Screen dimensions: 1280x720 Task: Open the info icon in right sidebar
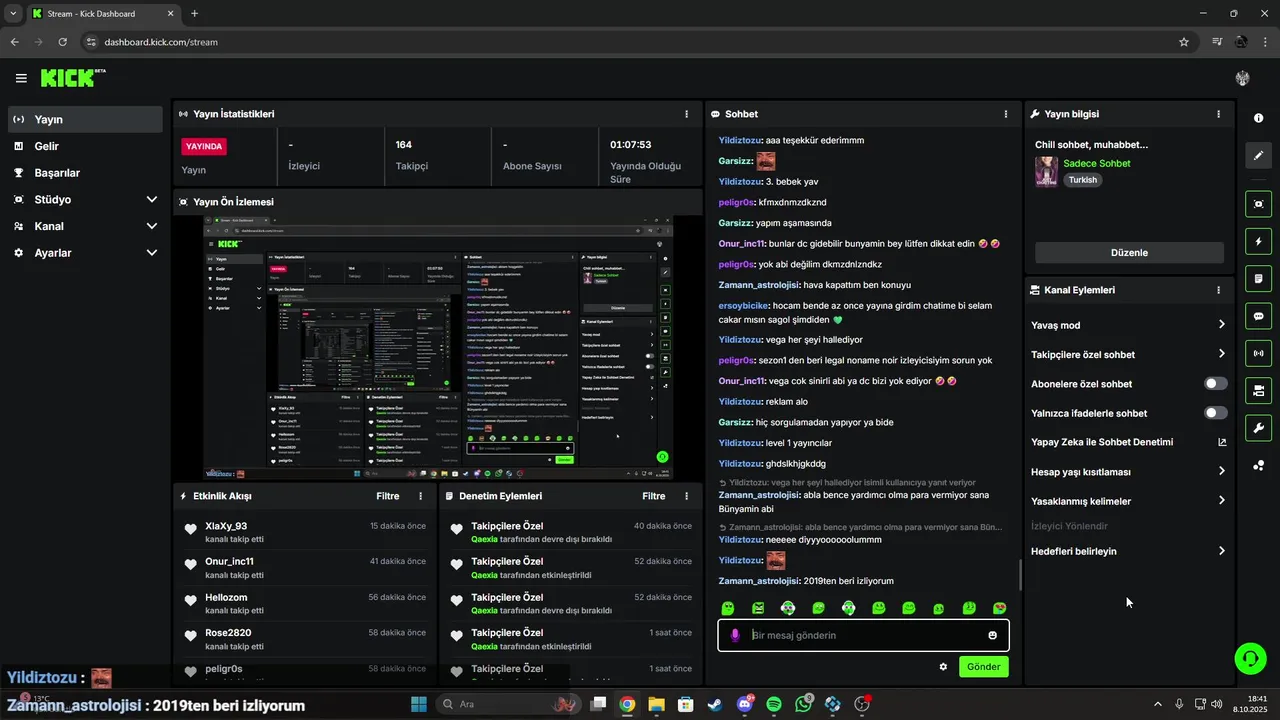[x=1258, y=118]
